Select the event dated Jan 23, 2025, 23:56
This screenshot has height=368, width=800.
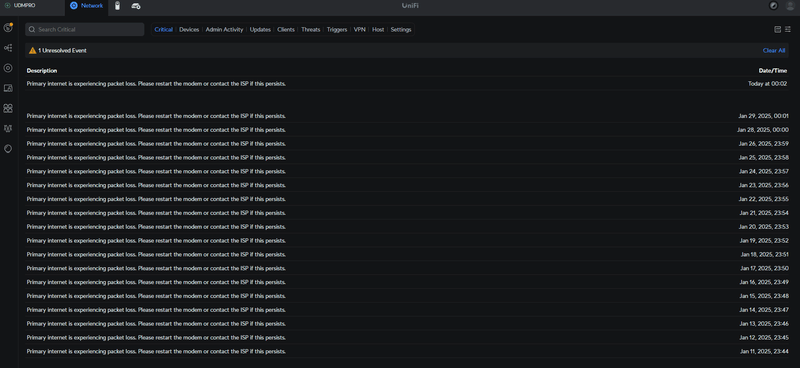coord(407,185)
